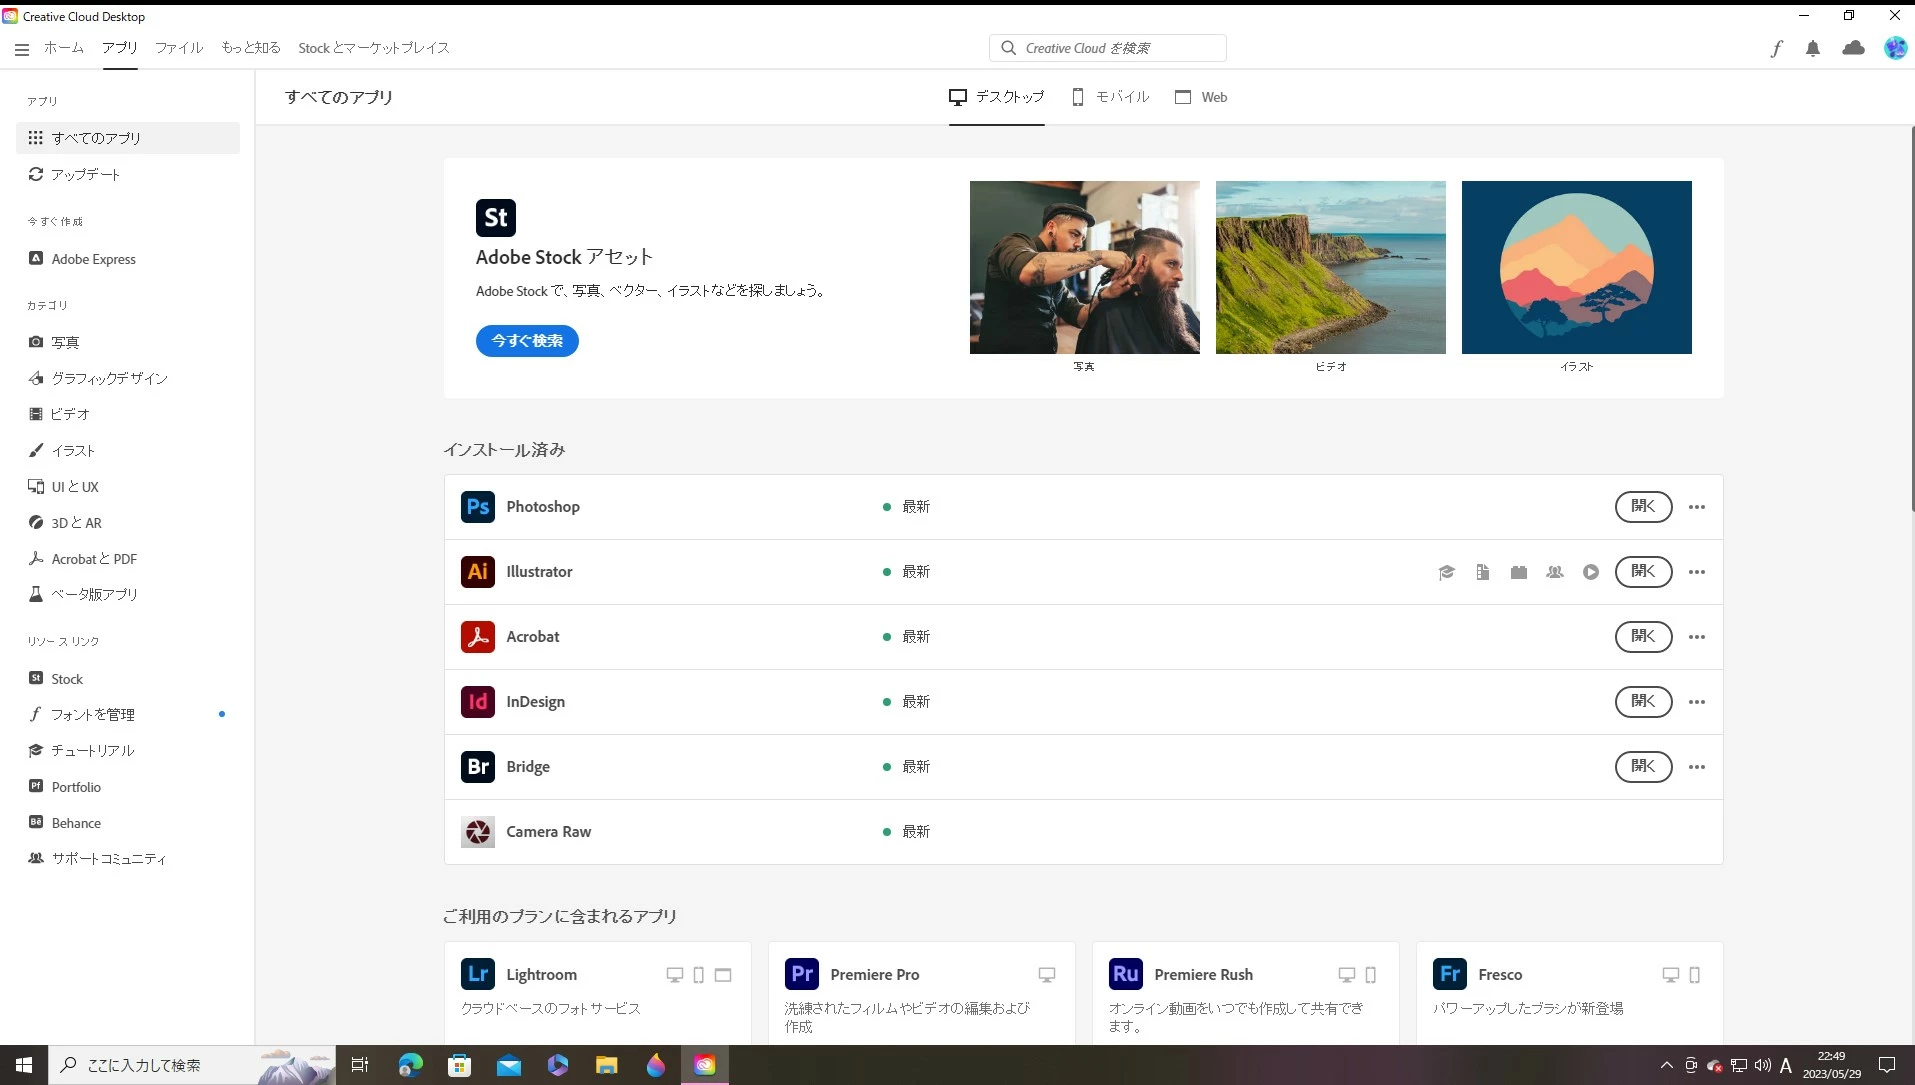Screen dimensions: 1915x1085
Task: Open the fonts icon in top bar
Action: [1776, 48]
